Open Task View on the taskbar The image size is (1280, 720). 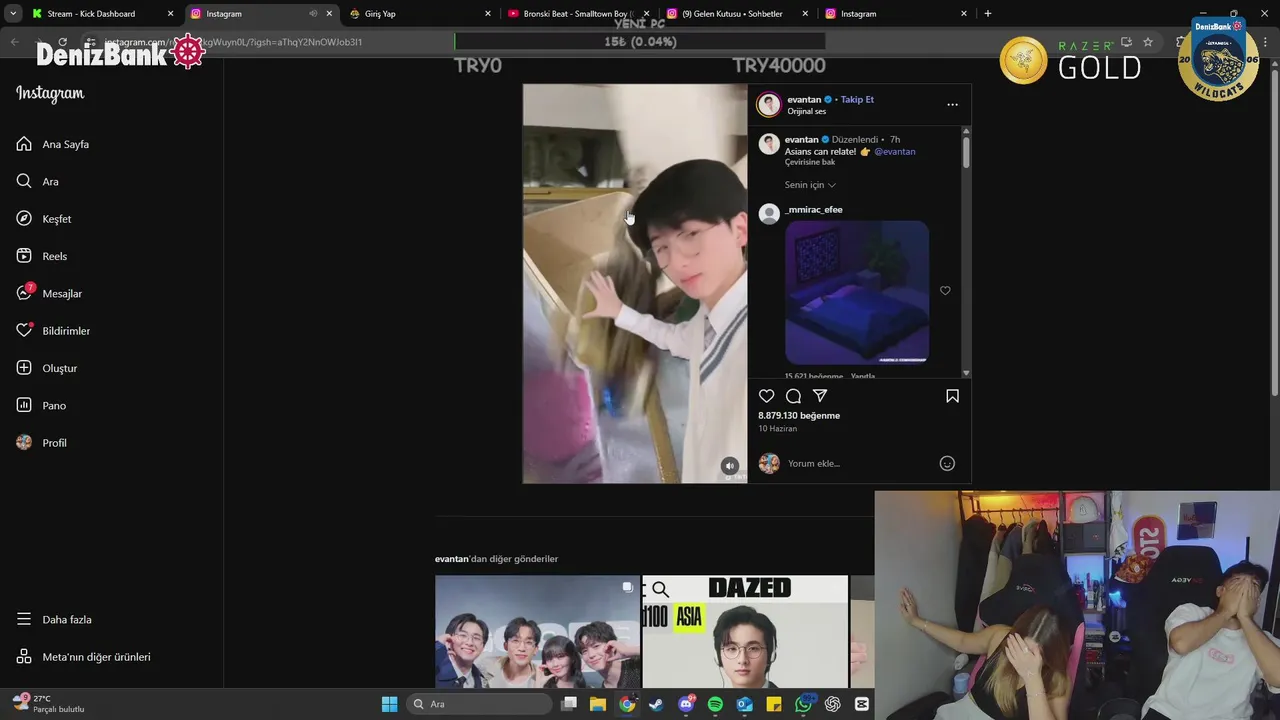(x=569, y=704)
